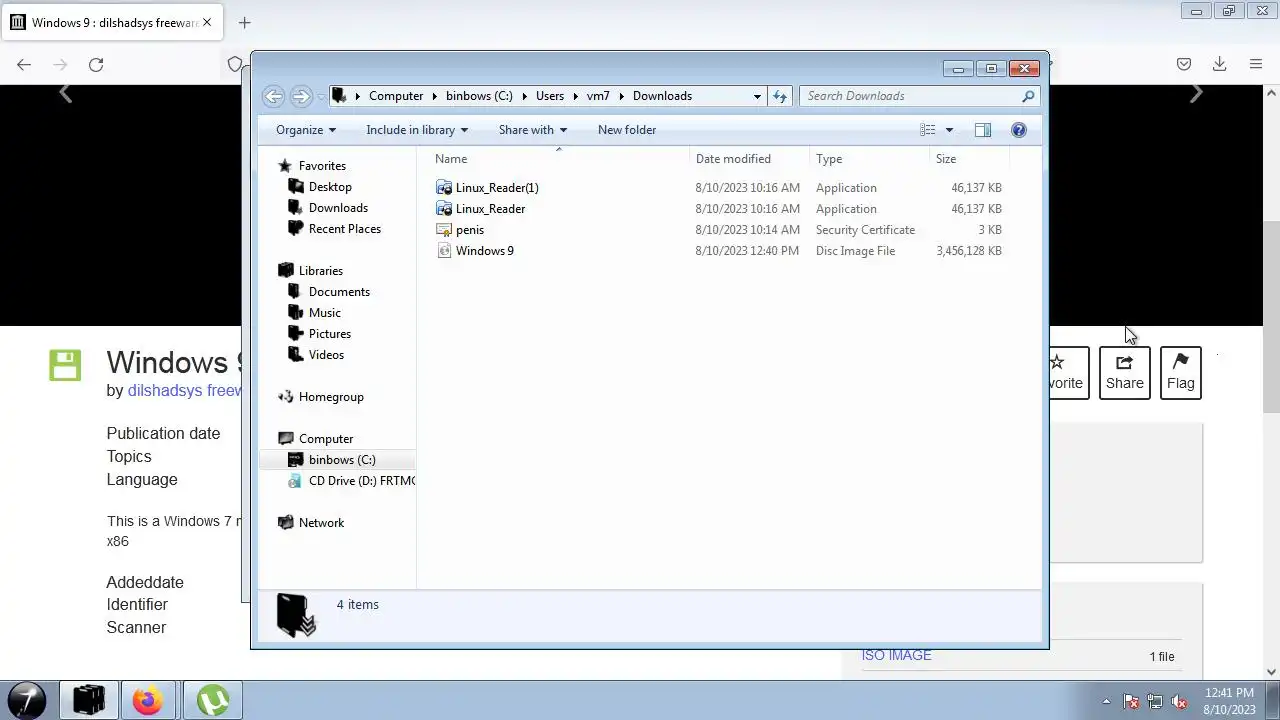The width and height of the screenshot is (1280, 720).
Task: Show previous image in archive carousel
Action: pyautogui.click(x=65, y=94)
